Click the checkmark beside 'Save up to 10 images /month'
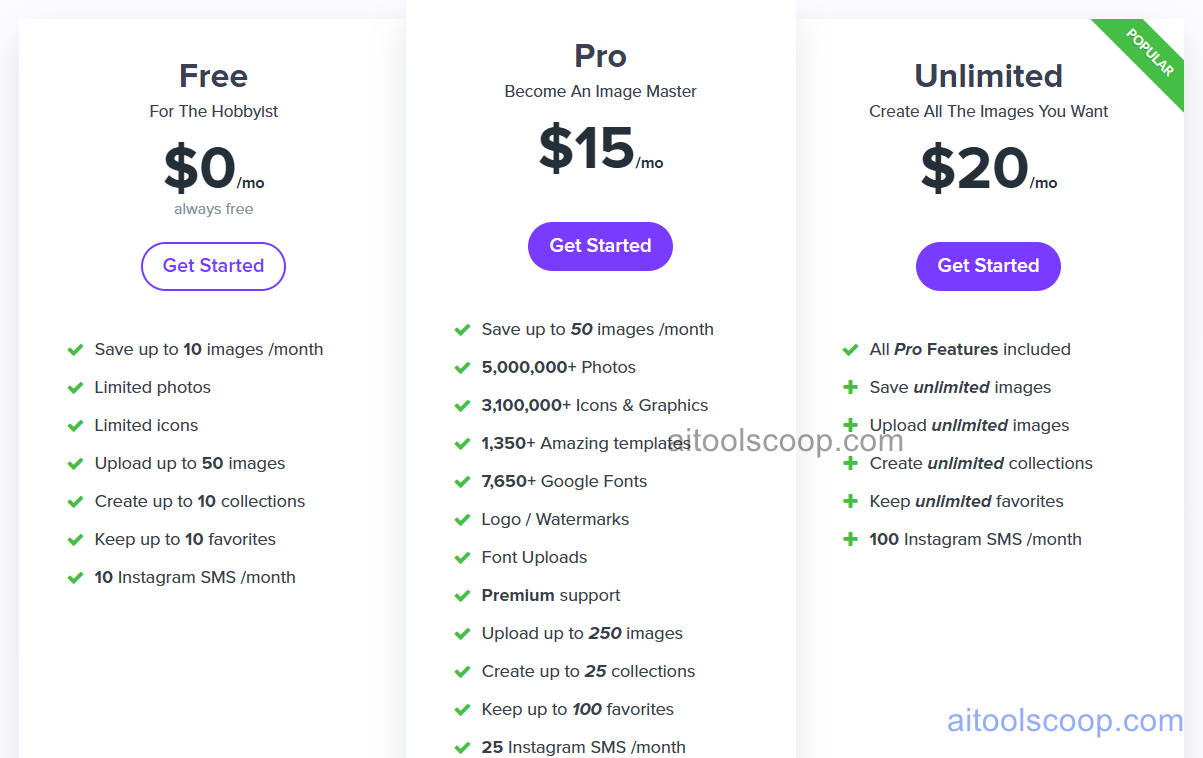1203x758 pixels. pos(75,349)
